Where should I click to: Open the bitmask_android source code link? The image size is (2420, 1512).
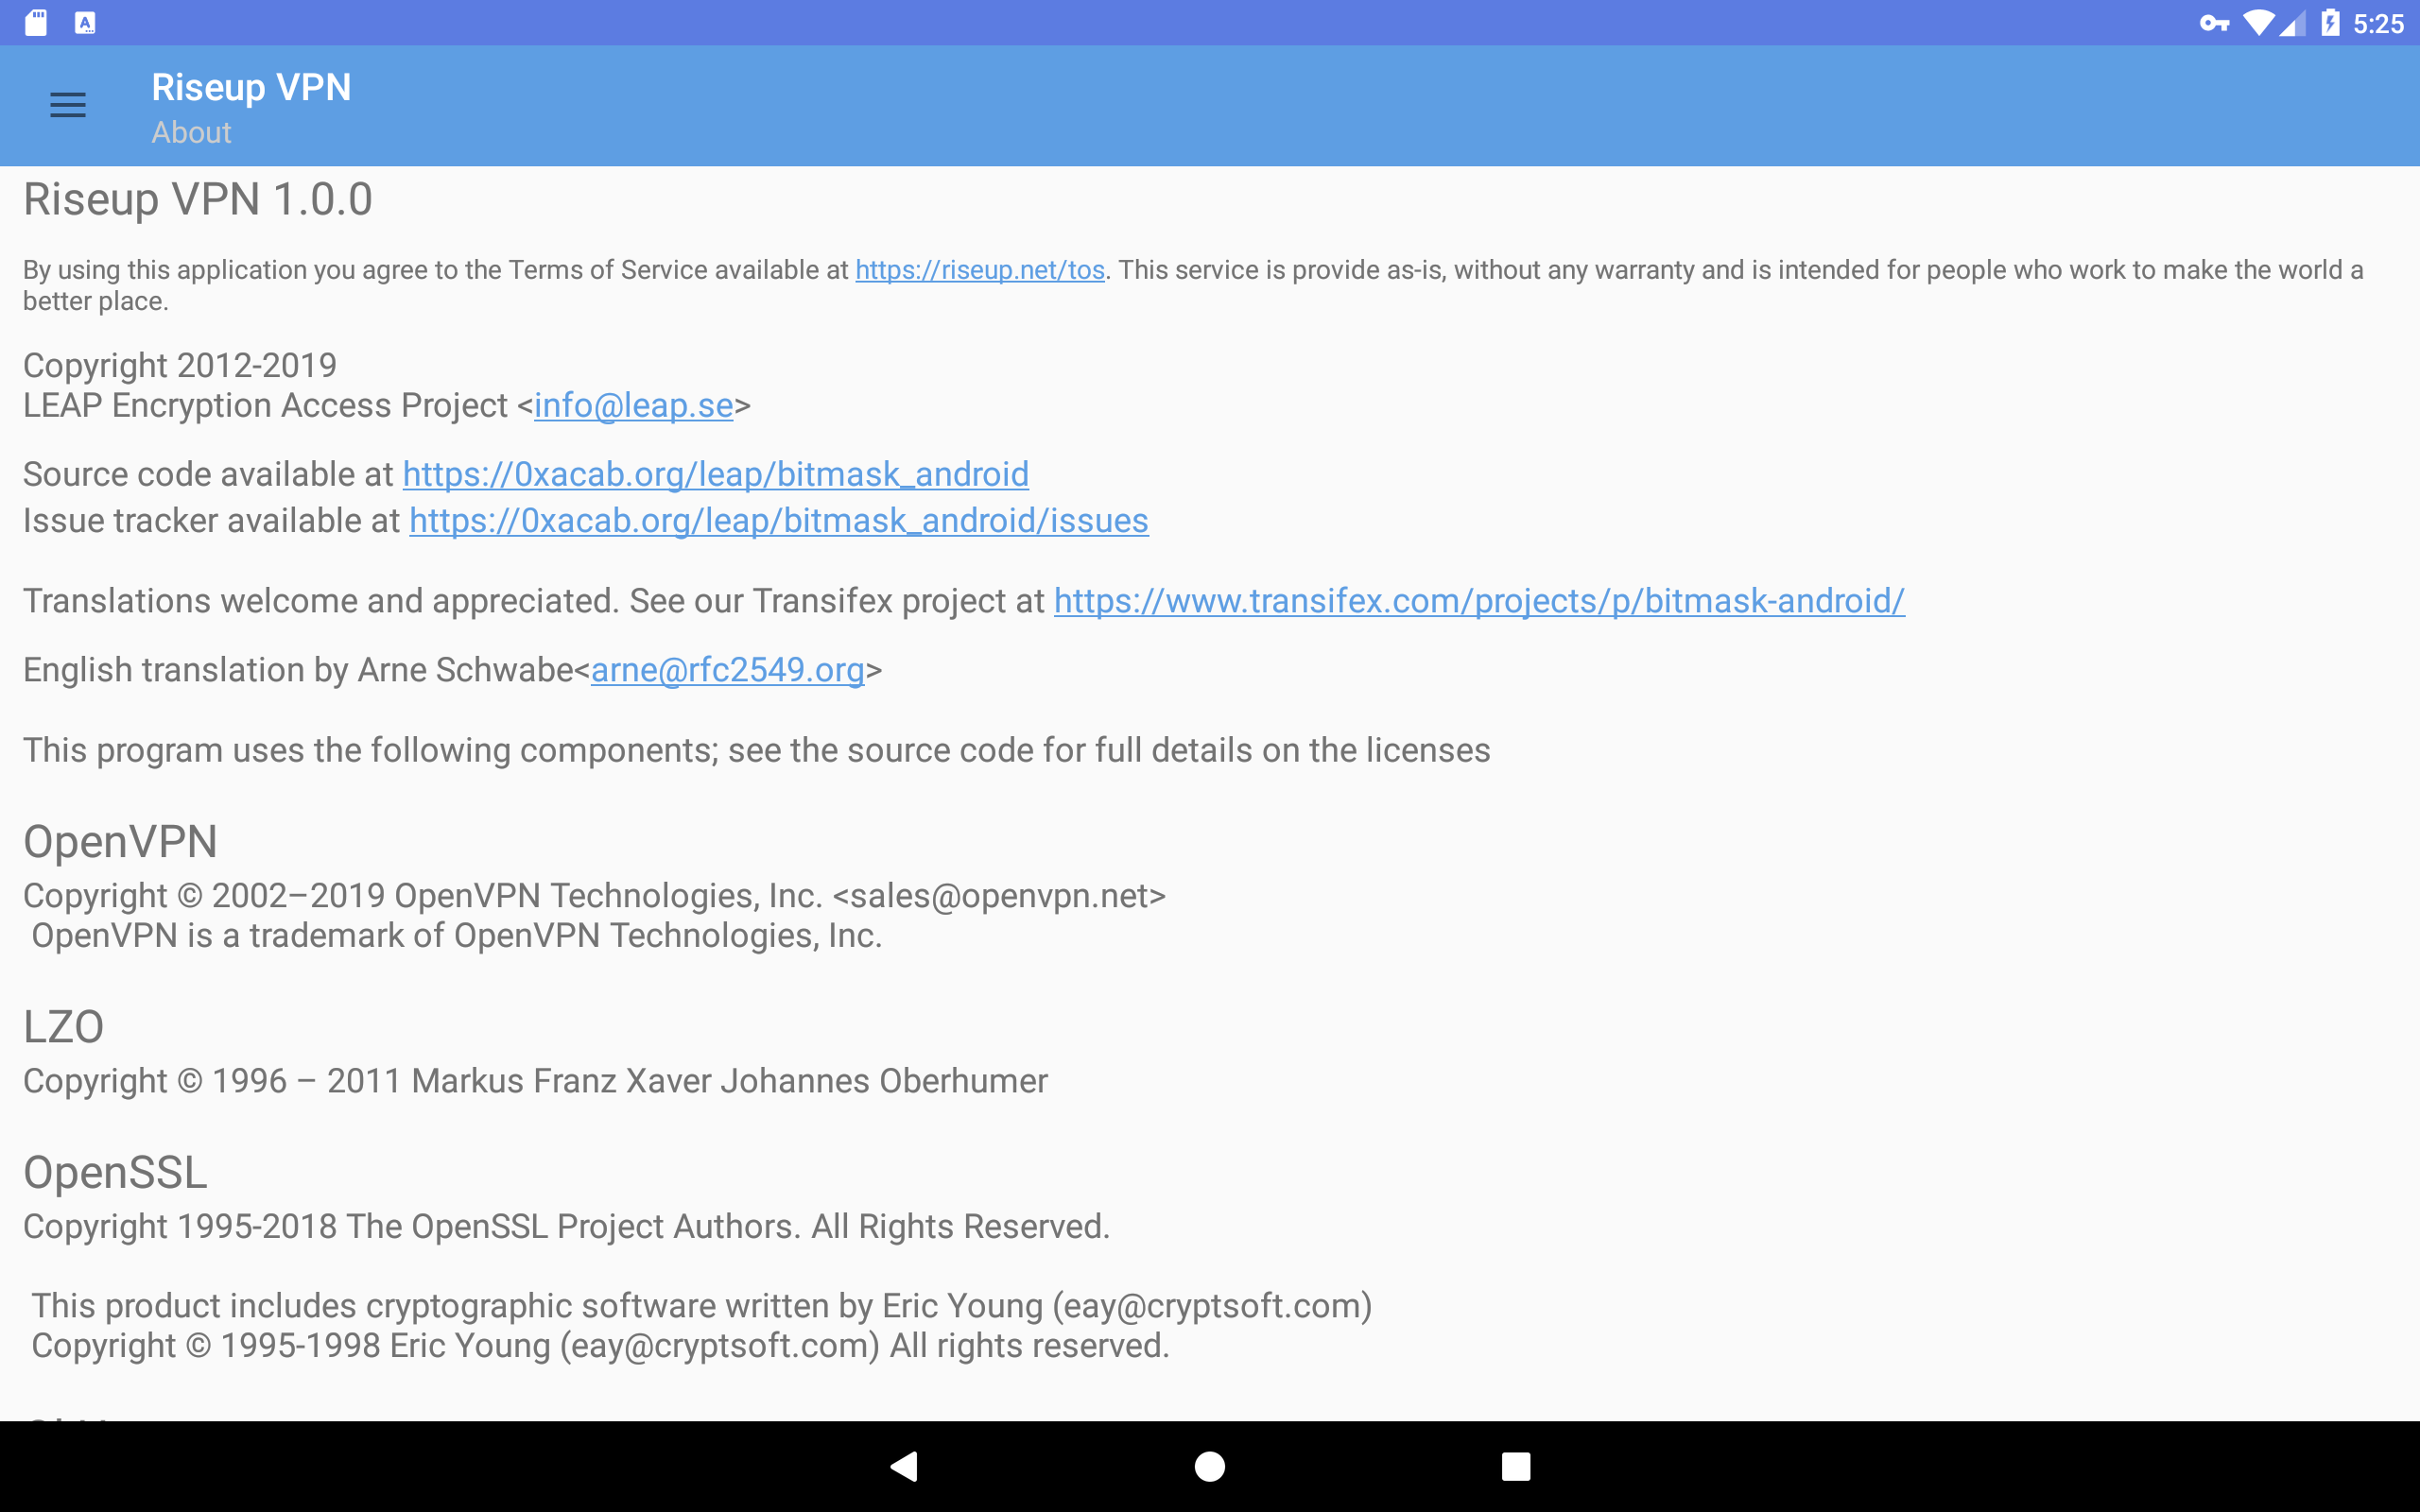pyautogui.click(x=715, y=474)
